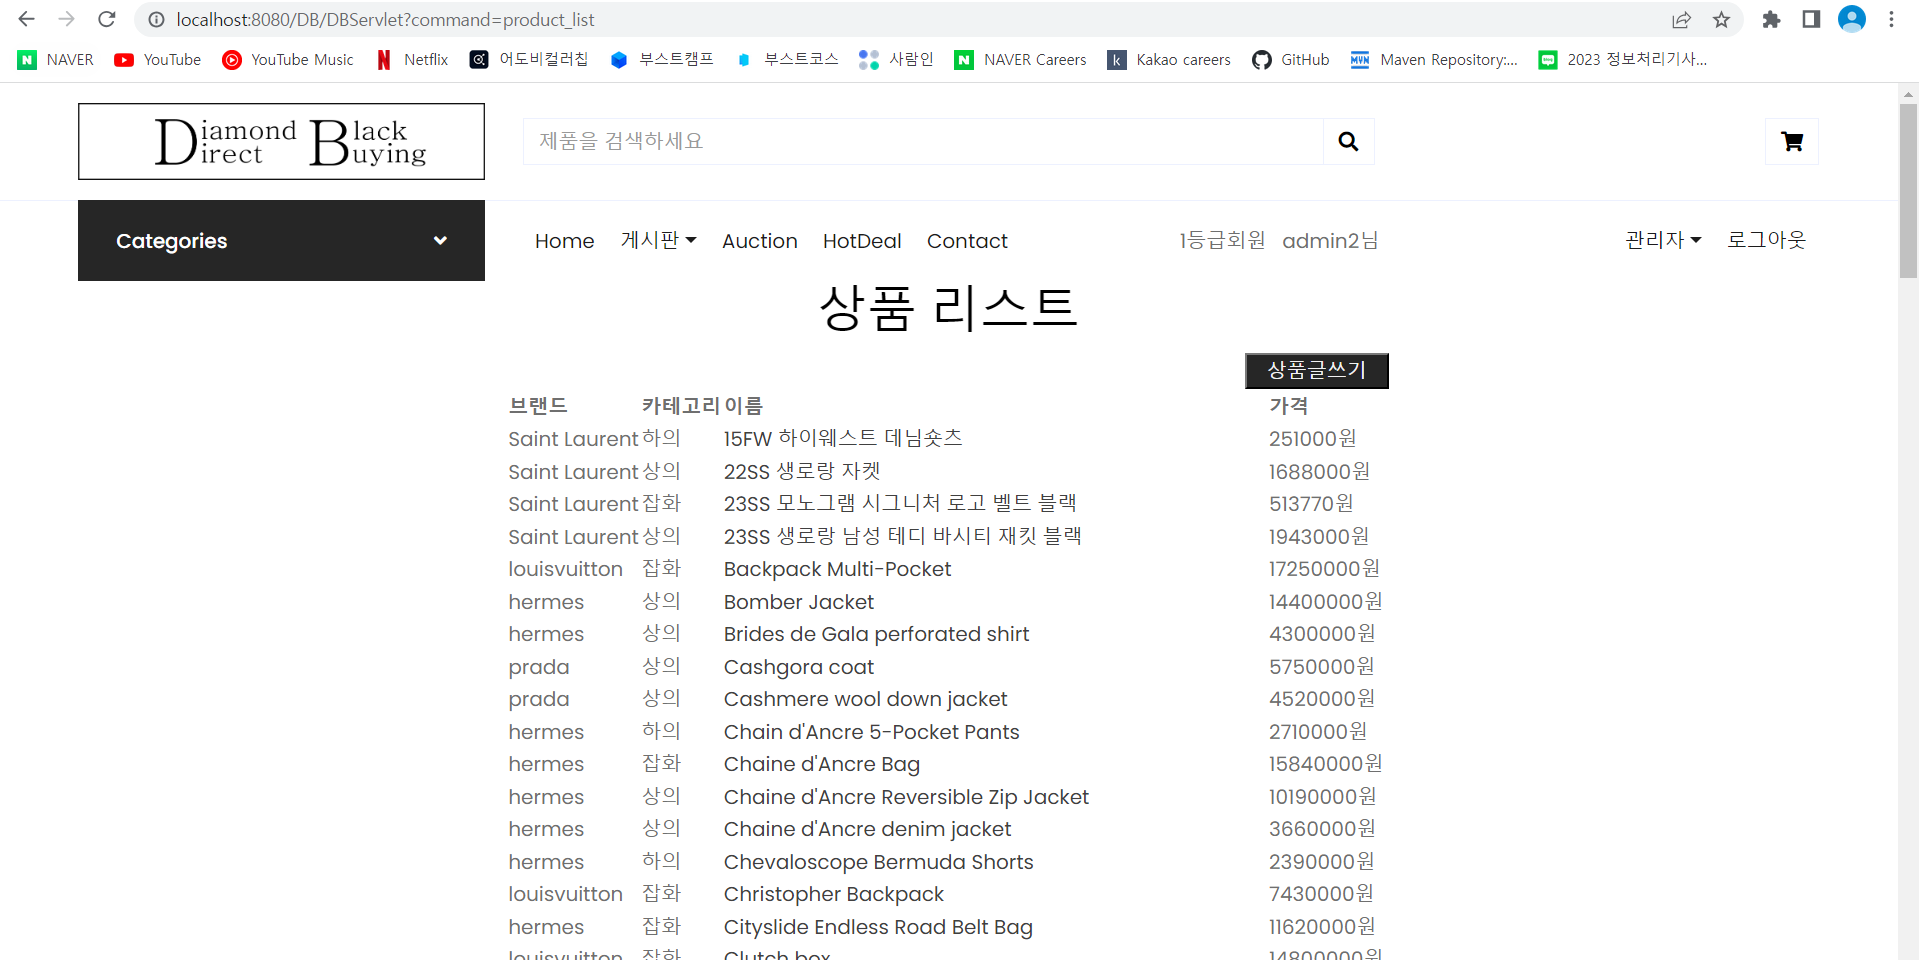Open the shopping cart icon
The image size is (1919, 960).
pos(1792,141)
